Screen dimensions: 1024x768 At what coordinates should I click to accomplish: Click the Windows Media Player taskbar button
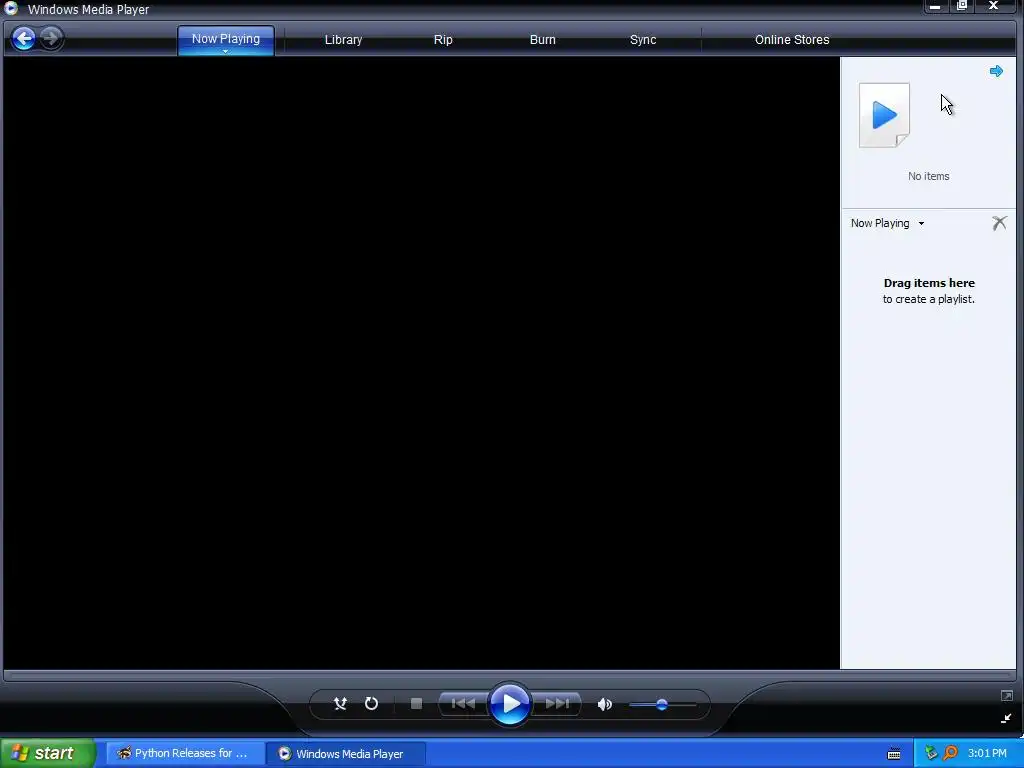click(346, 753)
